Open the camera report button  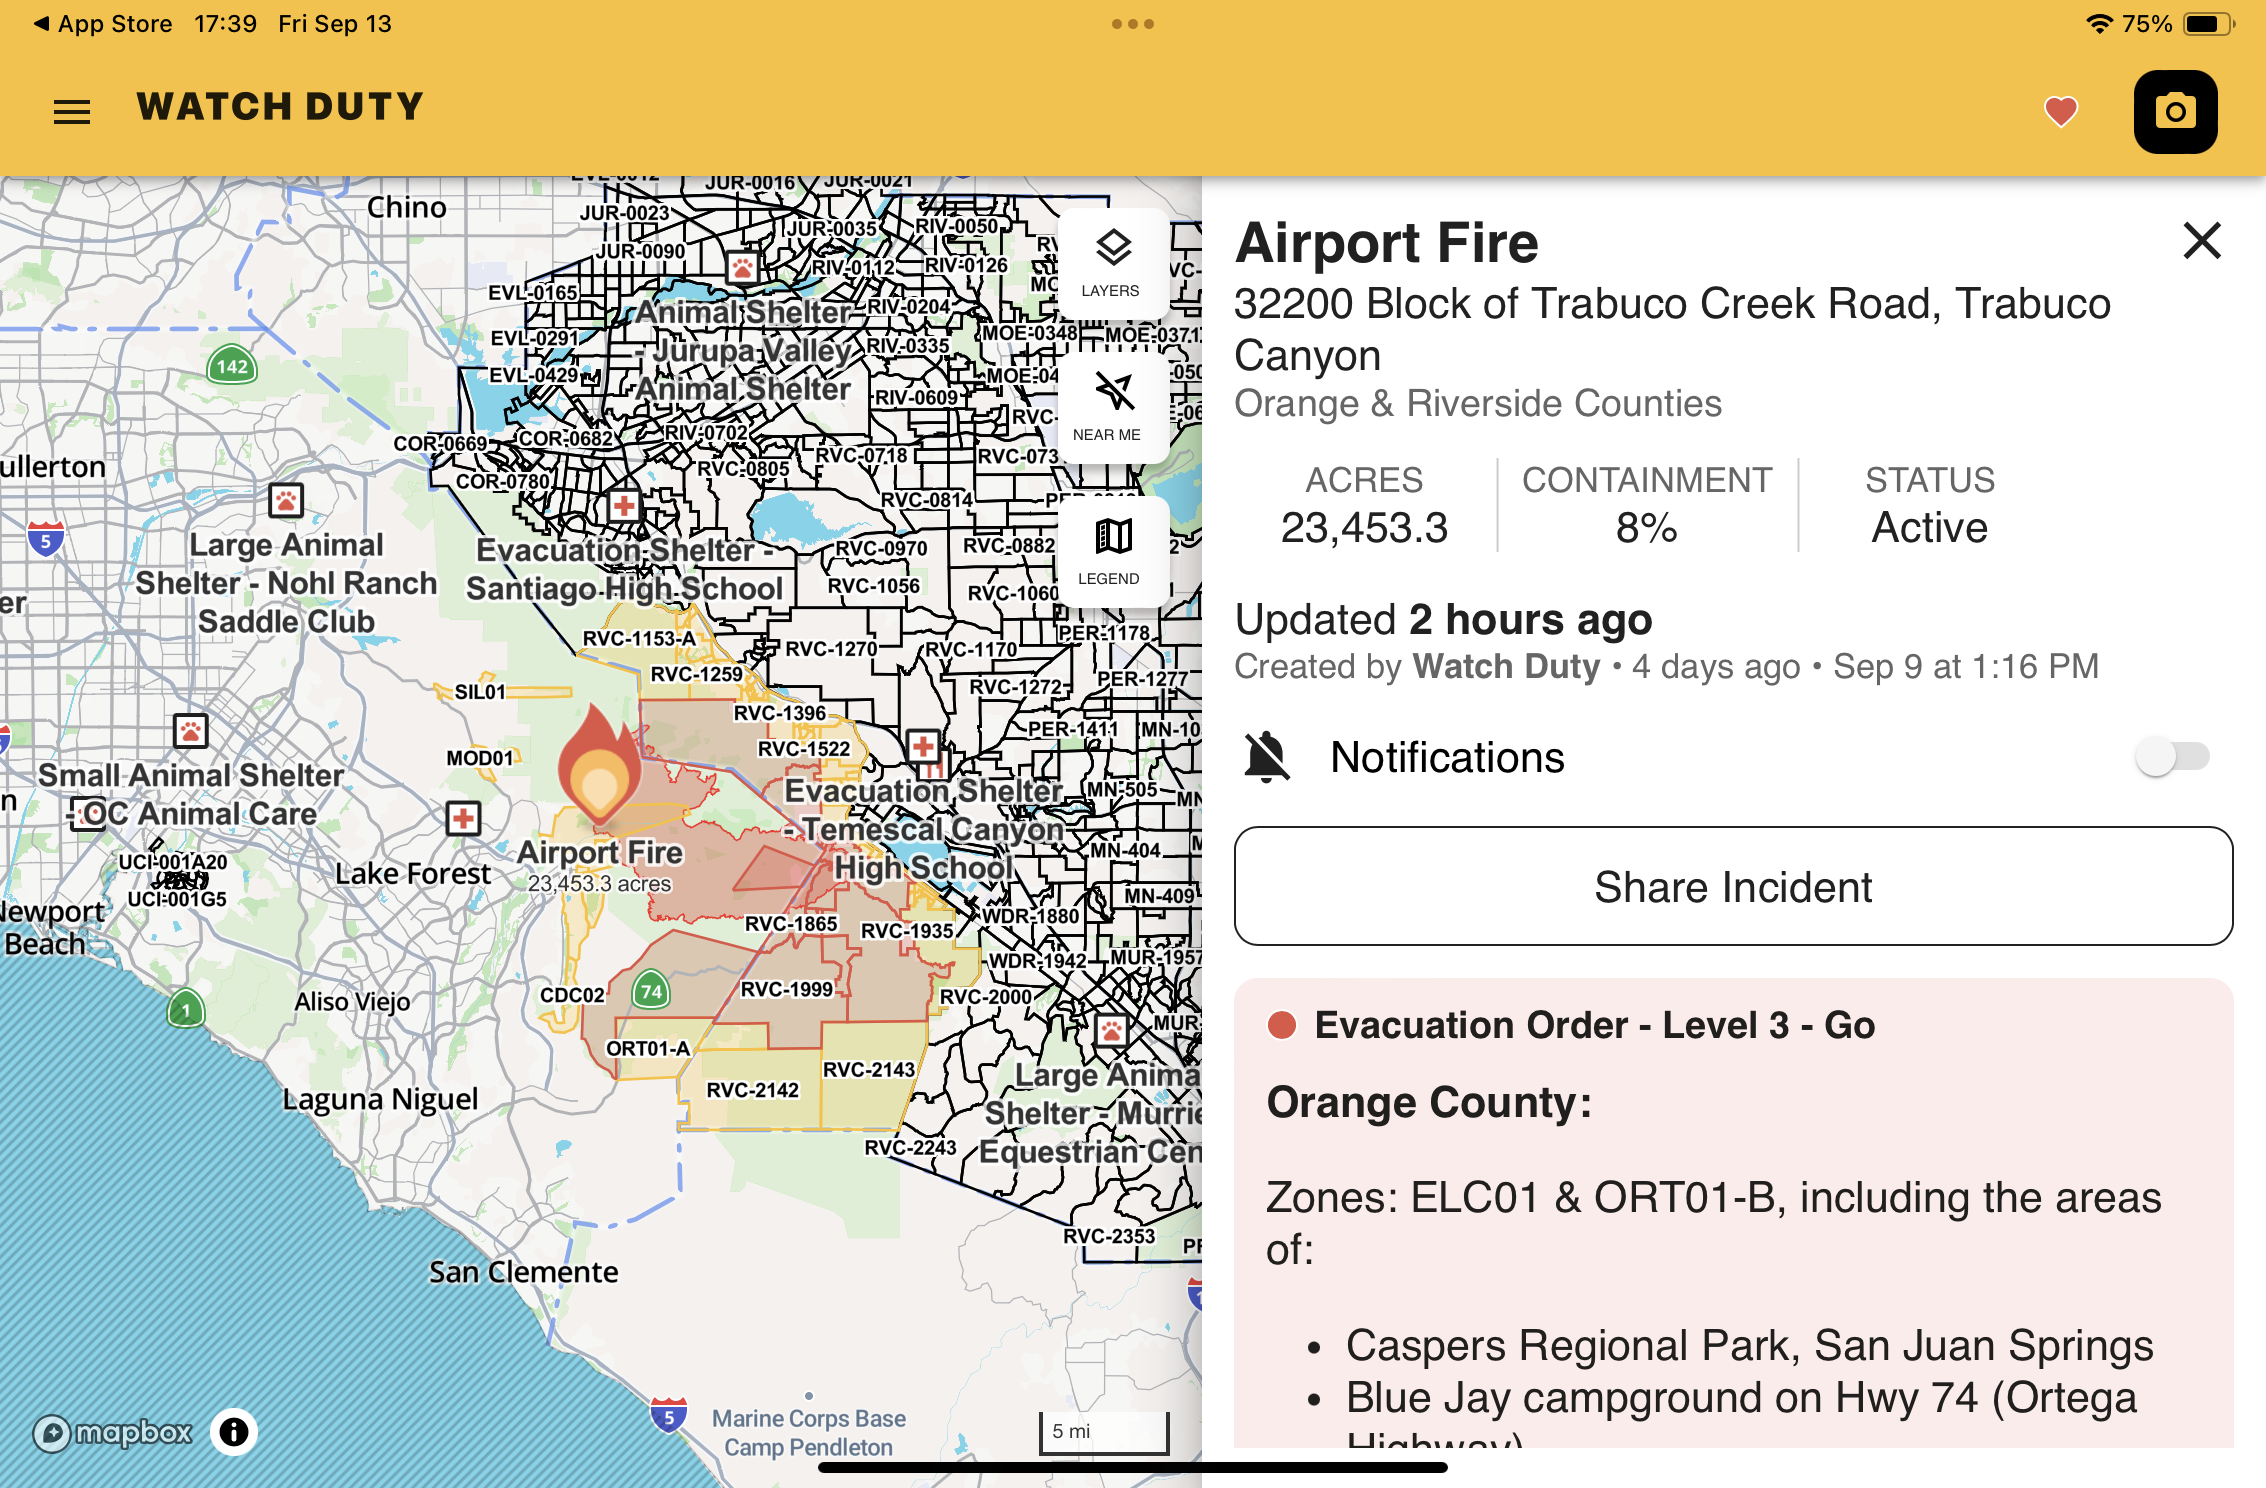2175,111
